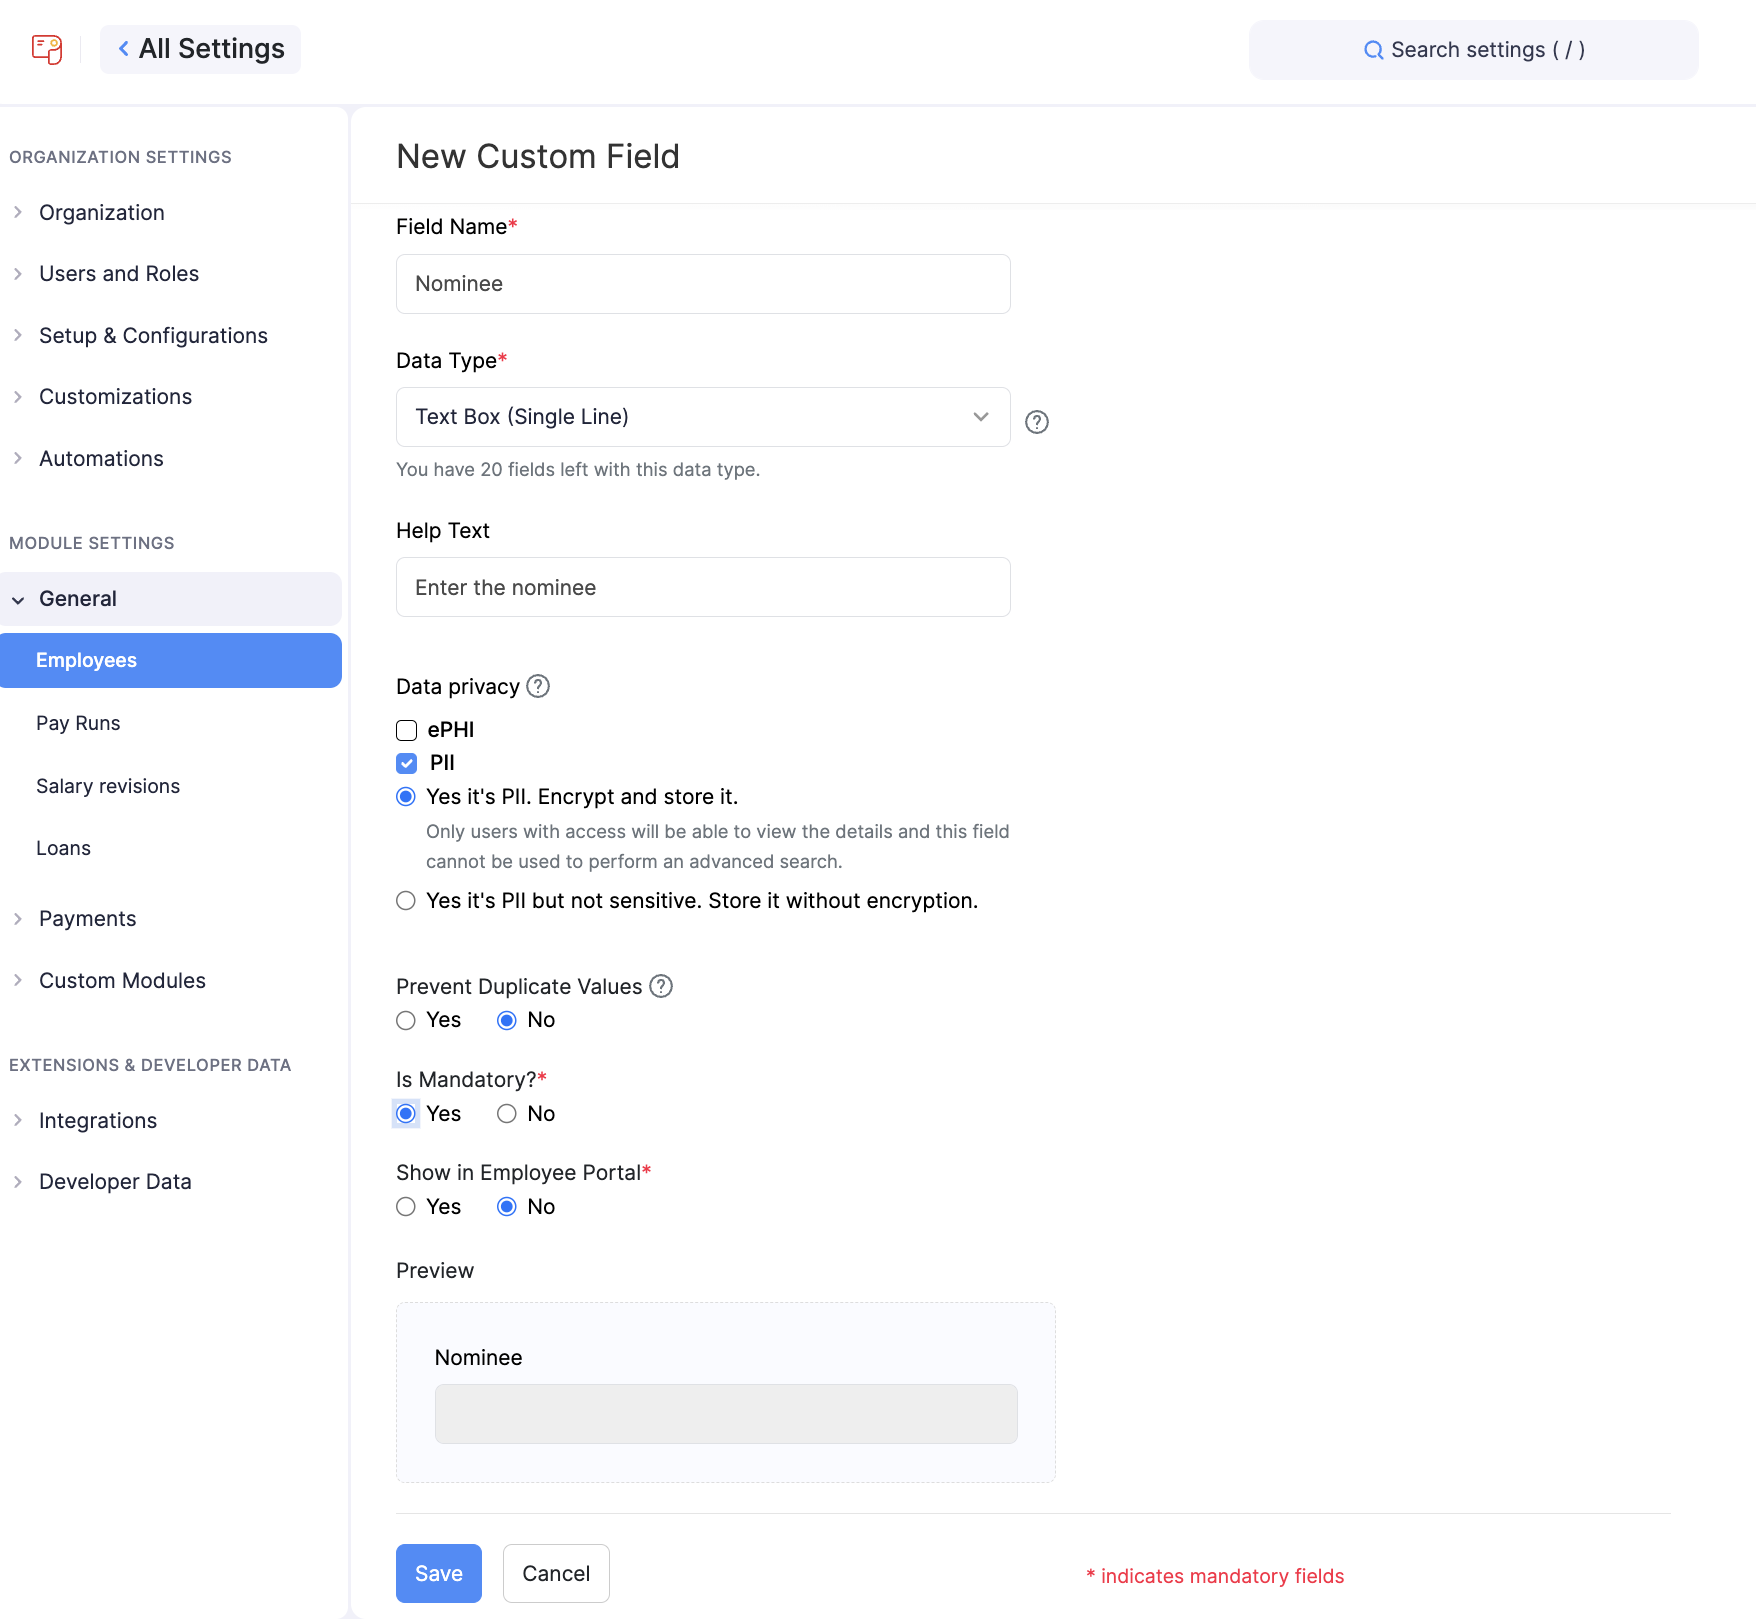The height and width of the screenshot is (1620, 1756).
Task: Set Prevent Duplicate Values to Yes
Action: [x=405, y=1020]
